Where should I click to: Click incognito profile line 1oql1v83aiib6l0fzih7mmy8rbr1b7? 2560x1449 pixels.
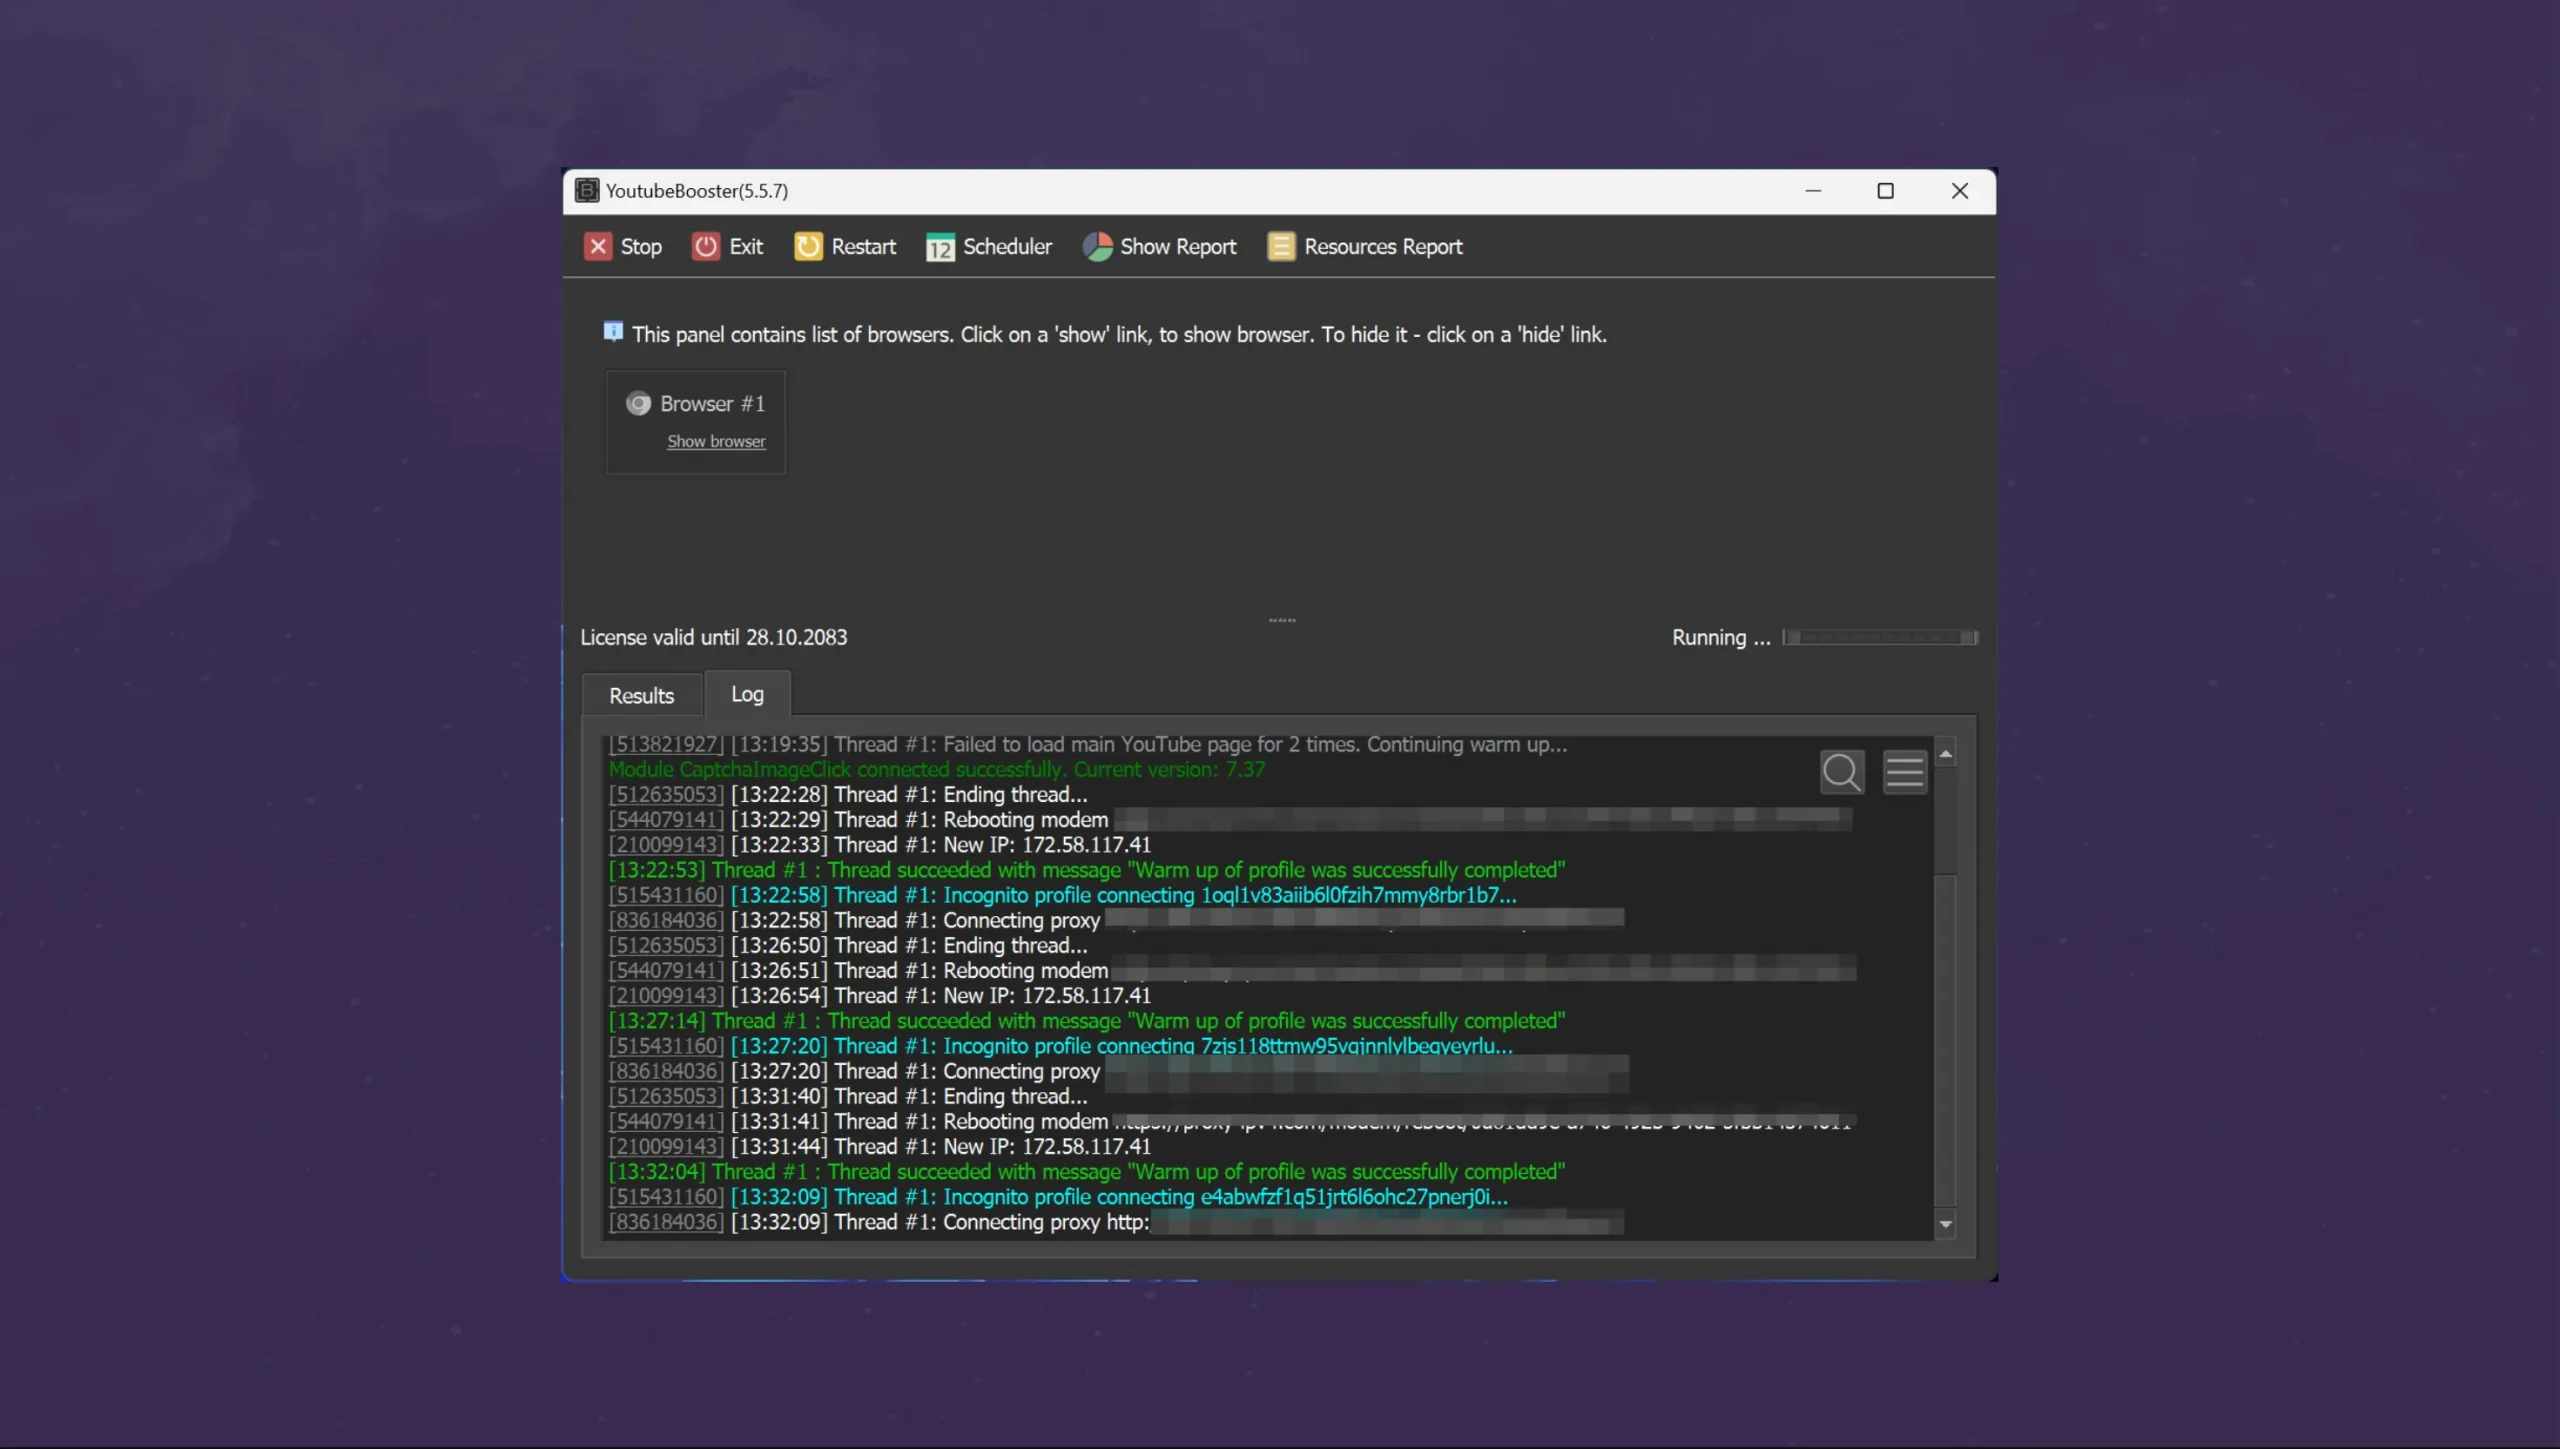tap(1063, 896)
